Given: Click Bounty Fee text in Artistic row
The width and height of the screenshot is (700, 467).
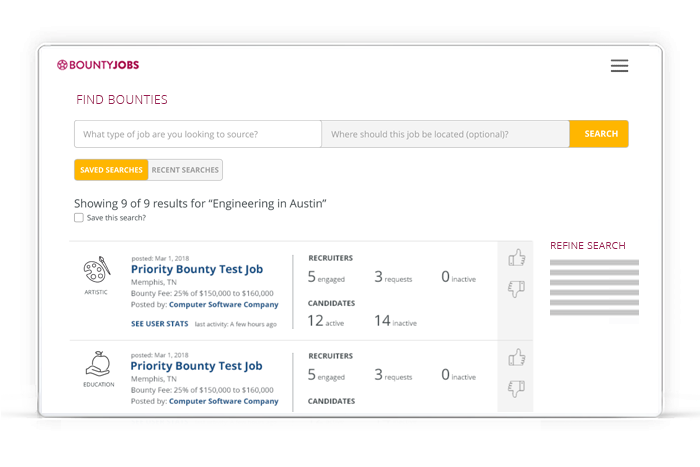Looking at the screenshot, I should point(202,293).
